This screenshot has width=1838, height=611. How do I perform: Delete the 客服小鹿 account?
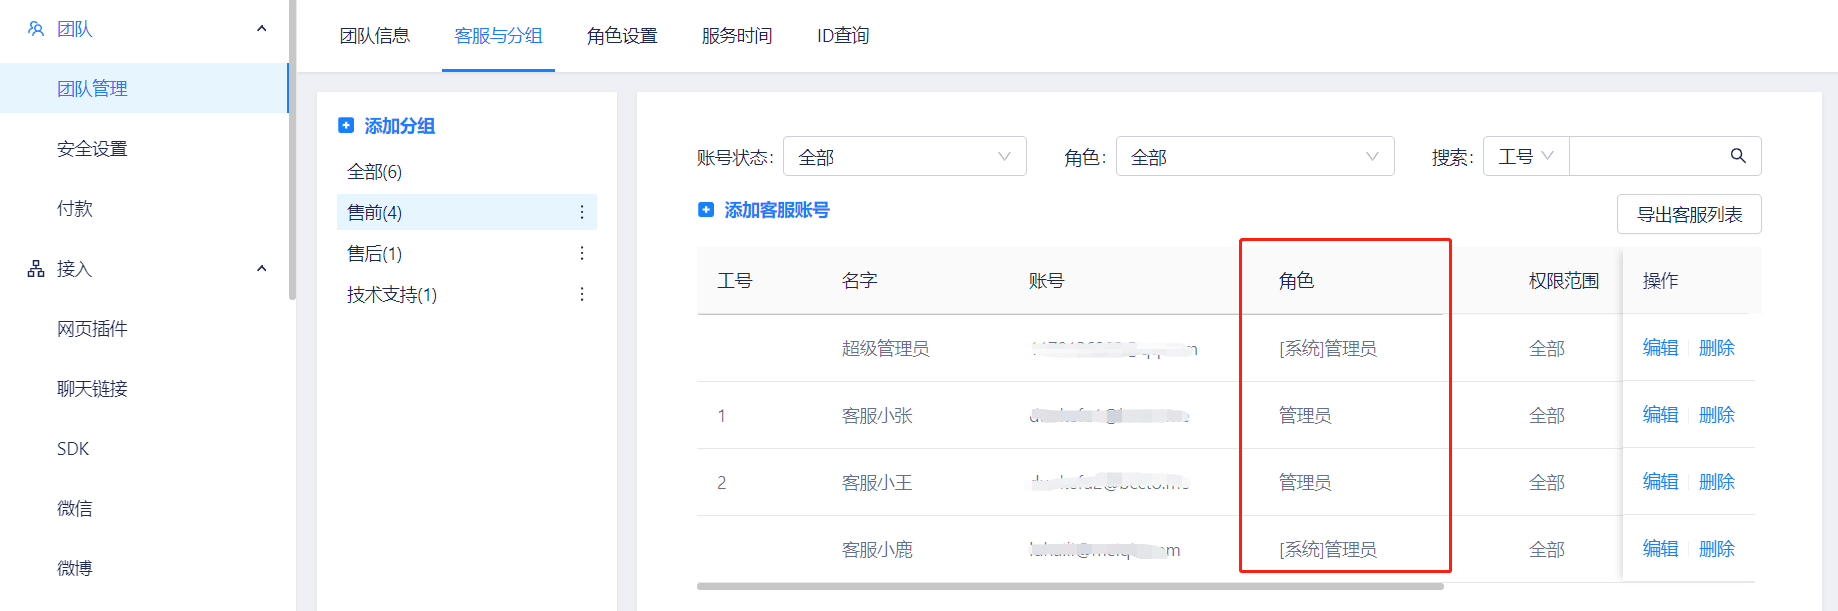click(x=1716, y=549)
